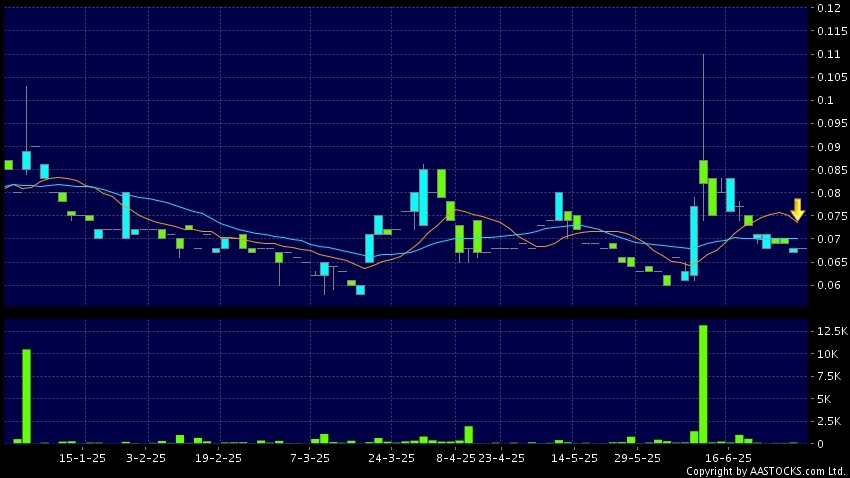Click the 0.095 price axis label
The height and width of the screenshot is (478, 850).
click(x=832, y=123)
